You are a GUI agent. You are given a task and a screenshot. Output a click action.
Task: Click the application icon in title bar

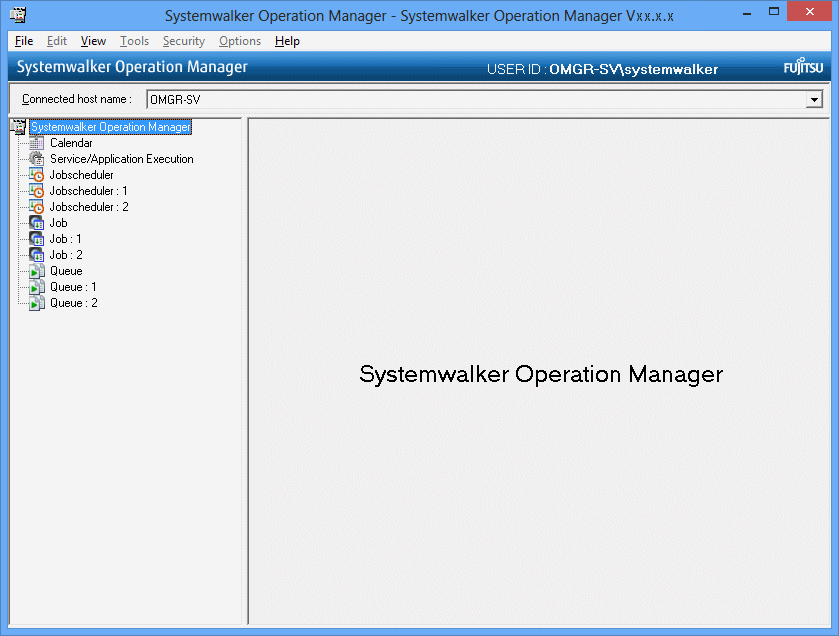click(18, 15)
